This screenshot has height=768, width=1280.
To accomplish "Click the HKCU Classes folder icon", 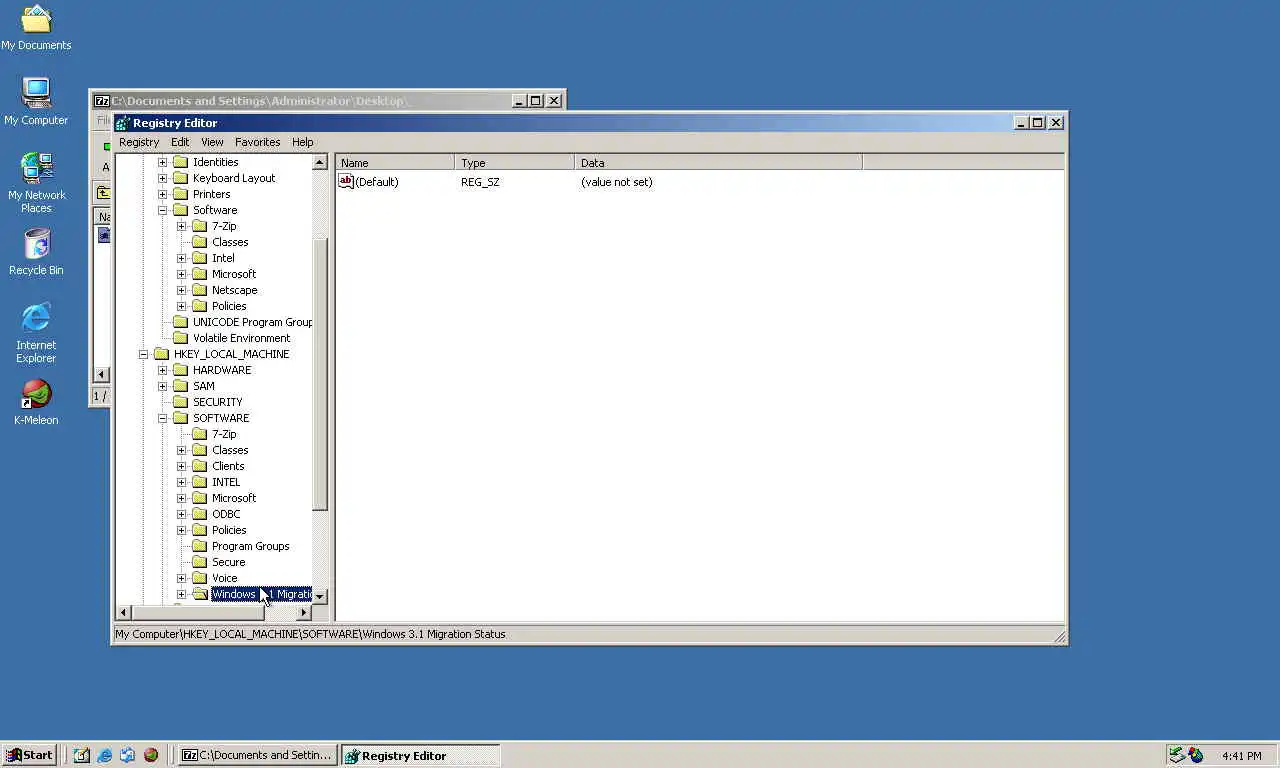I will click(x=199, y=242).
